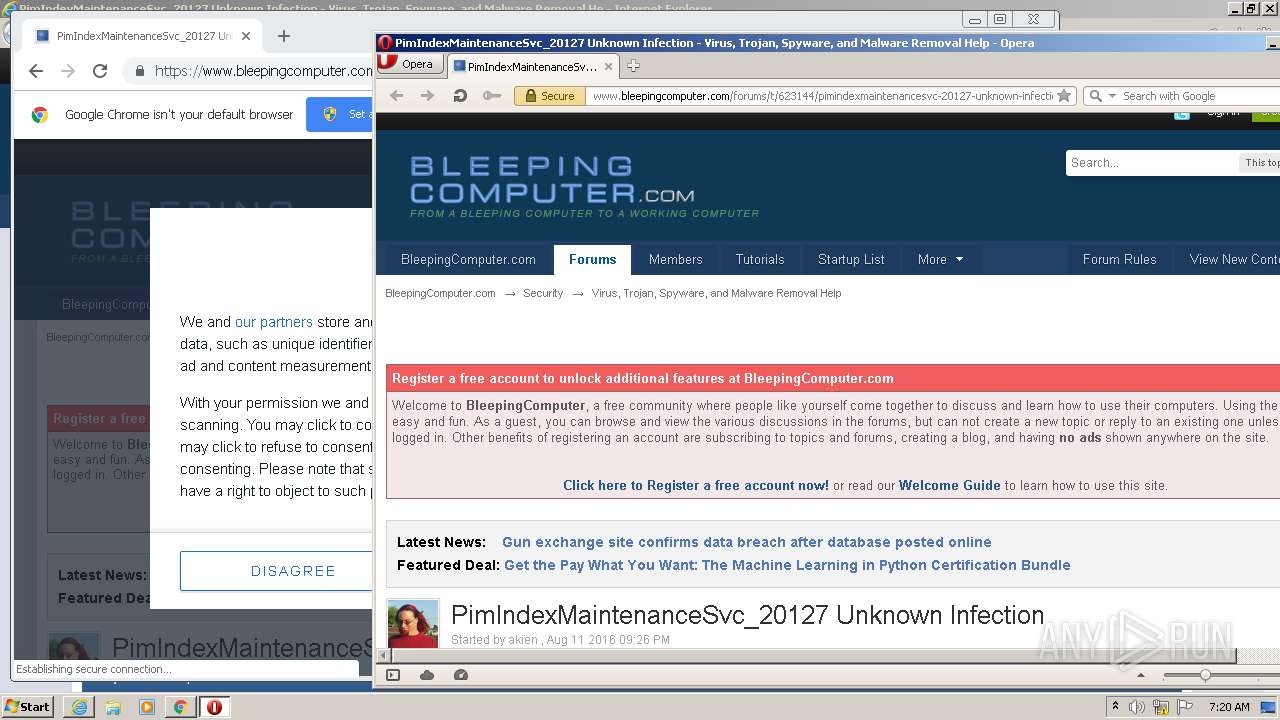Screen dimensions: 1280x720
Task: Open the Windows Start menu
Action: [x=27, y=707]
